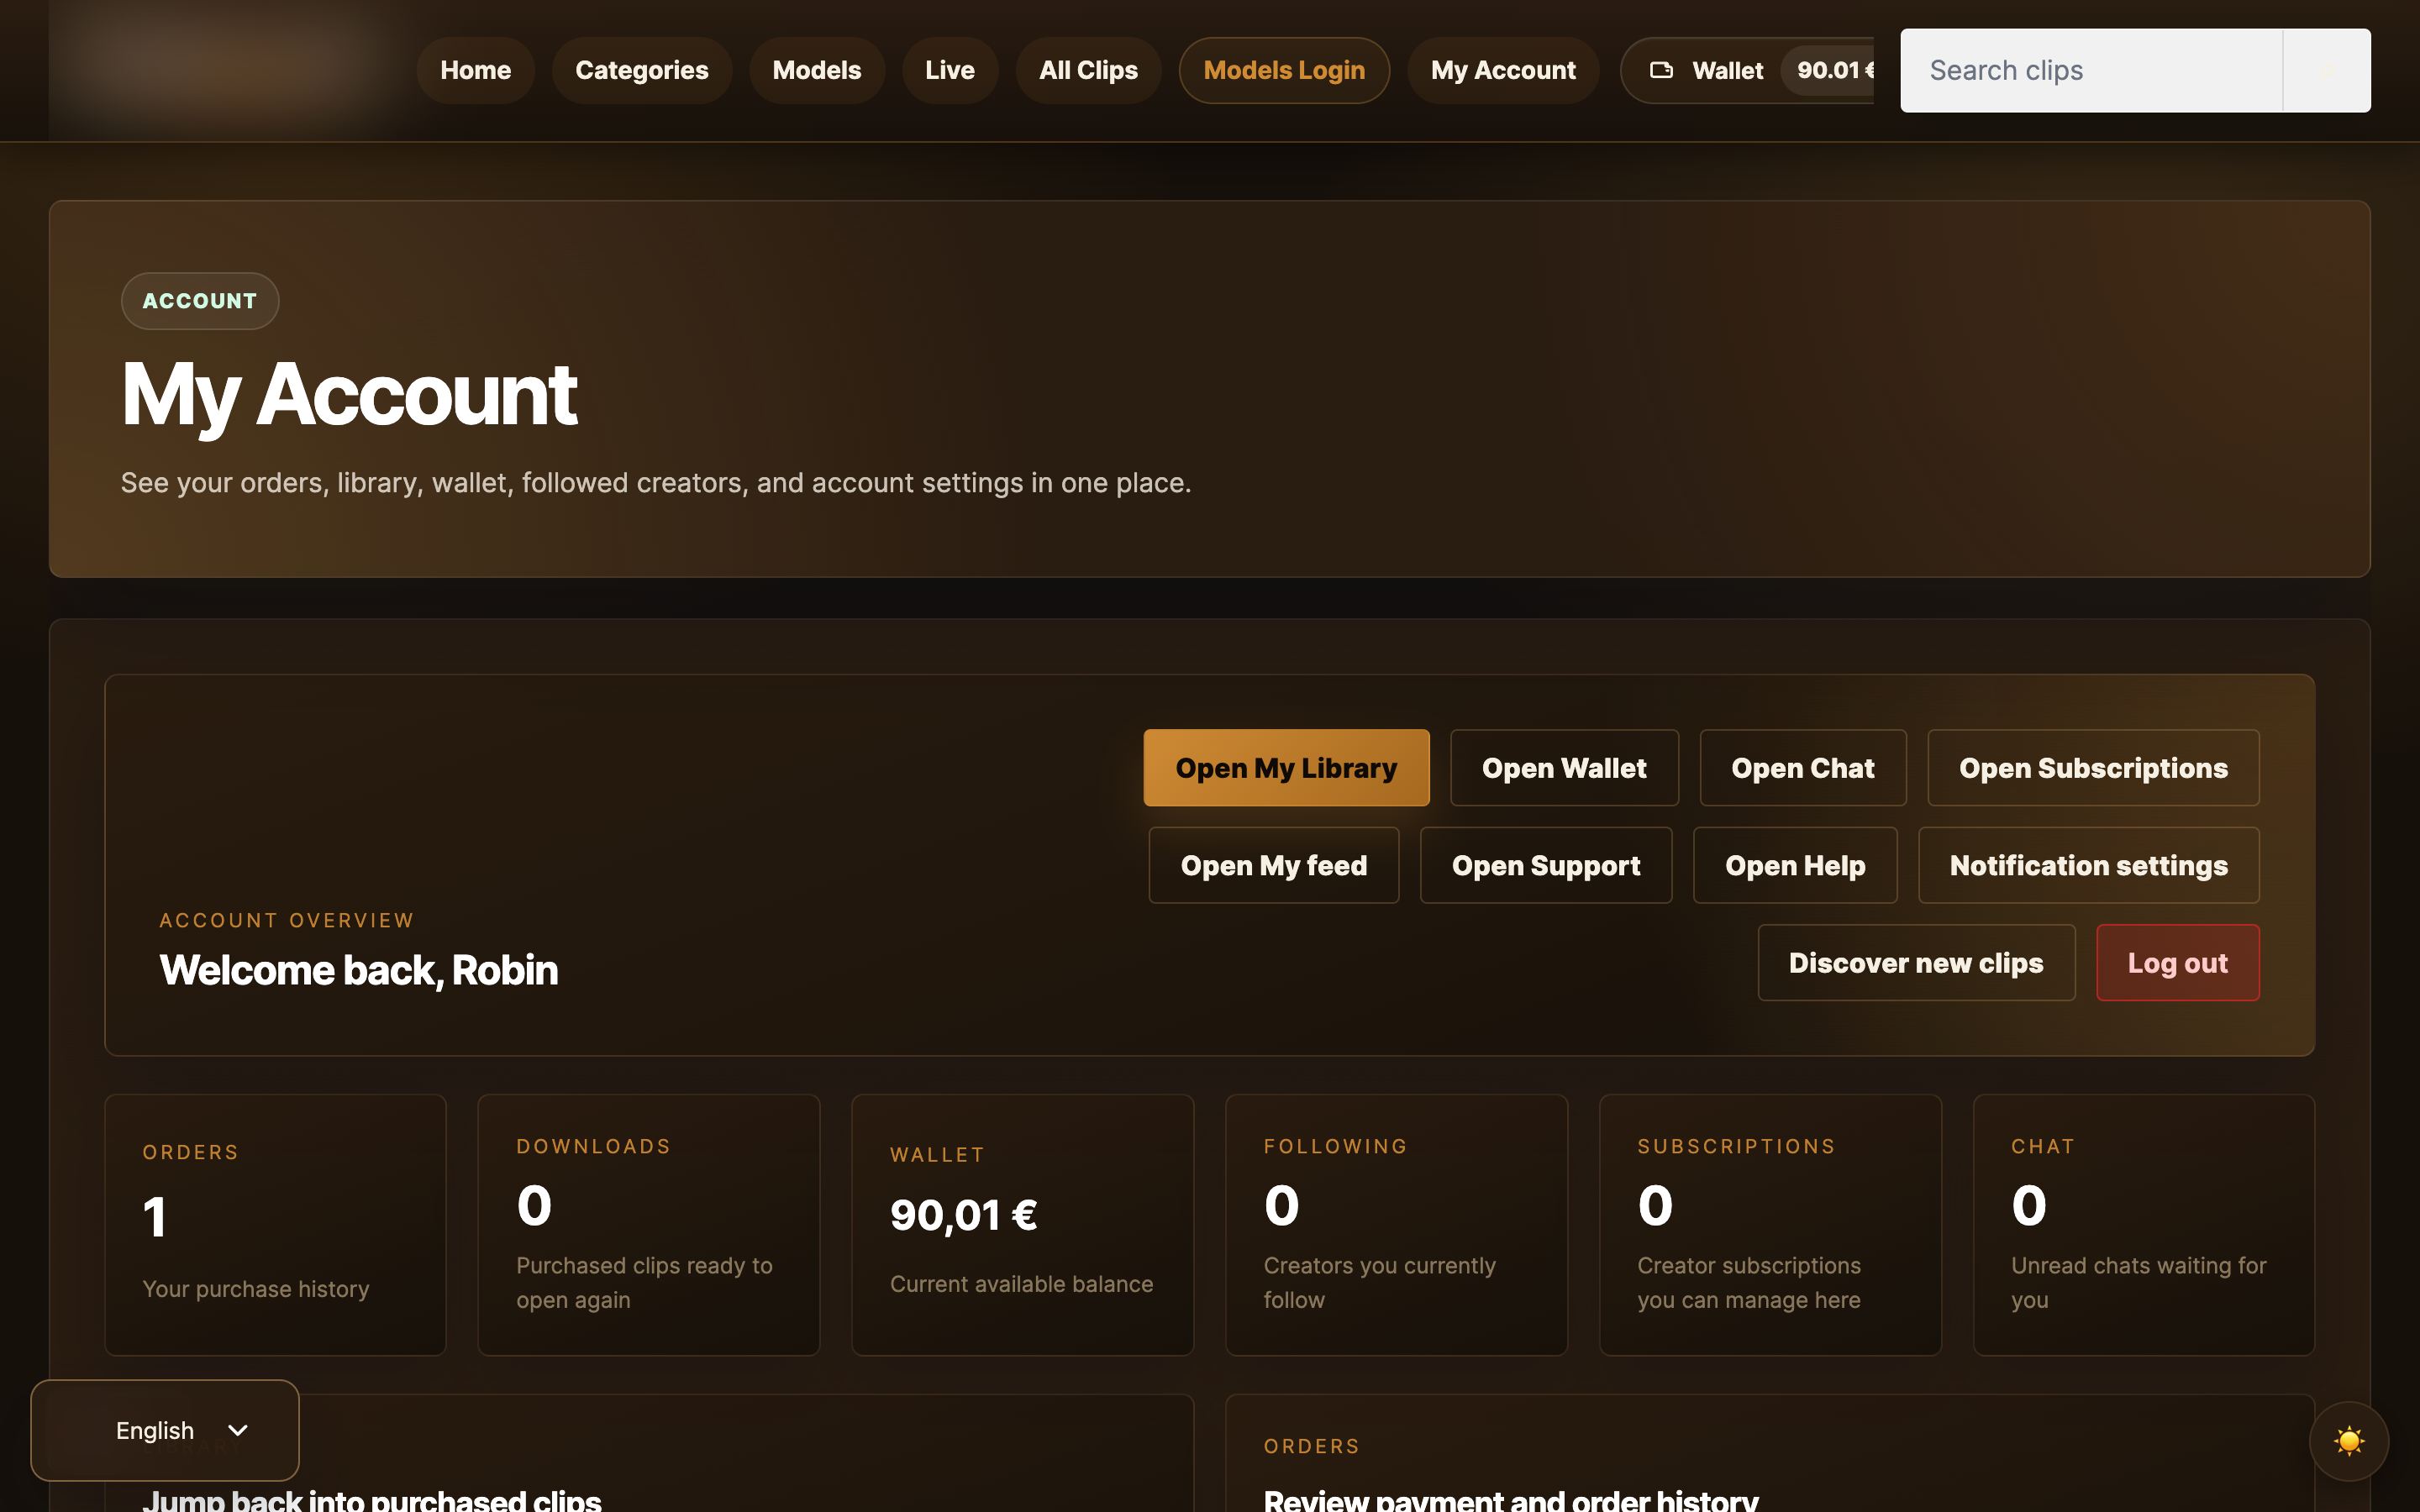Click the large My Account page heading
The height and width of the screenshot is (1512, 2420).
(349, 396)
